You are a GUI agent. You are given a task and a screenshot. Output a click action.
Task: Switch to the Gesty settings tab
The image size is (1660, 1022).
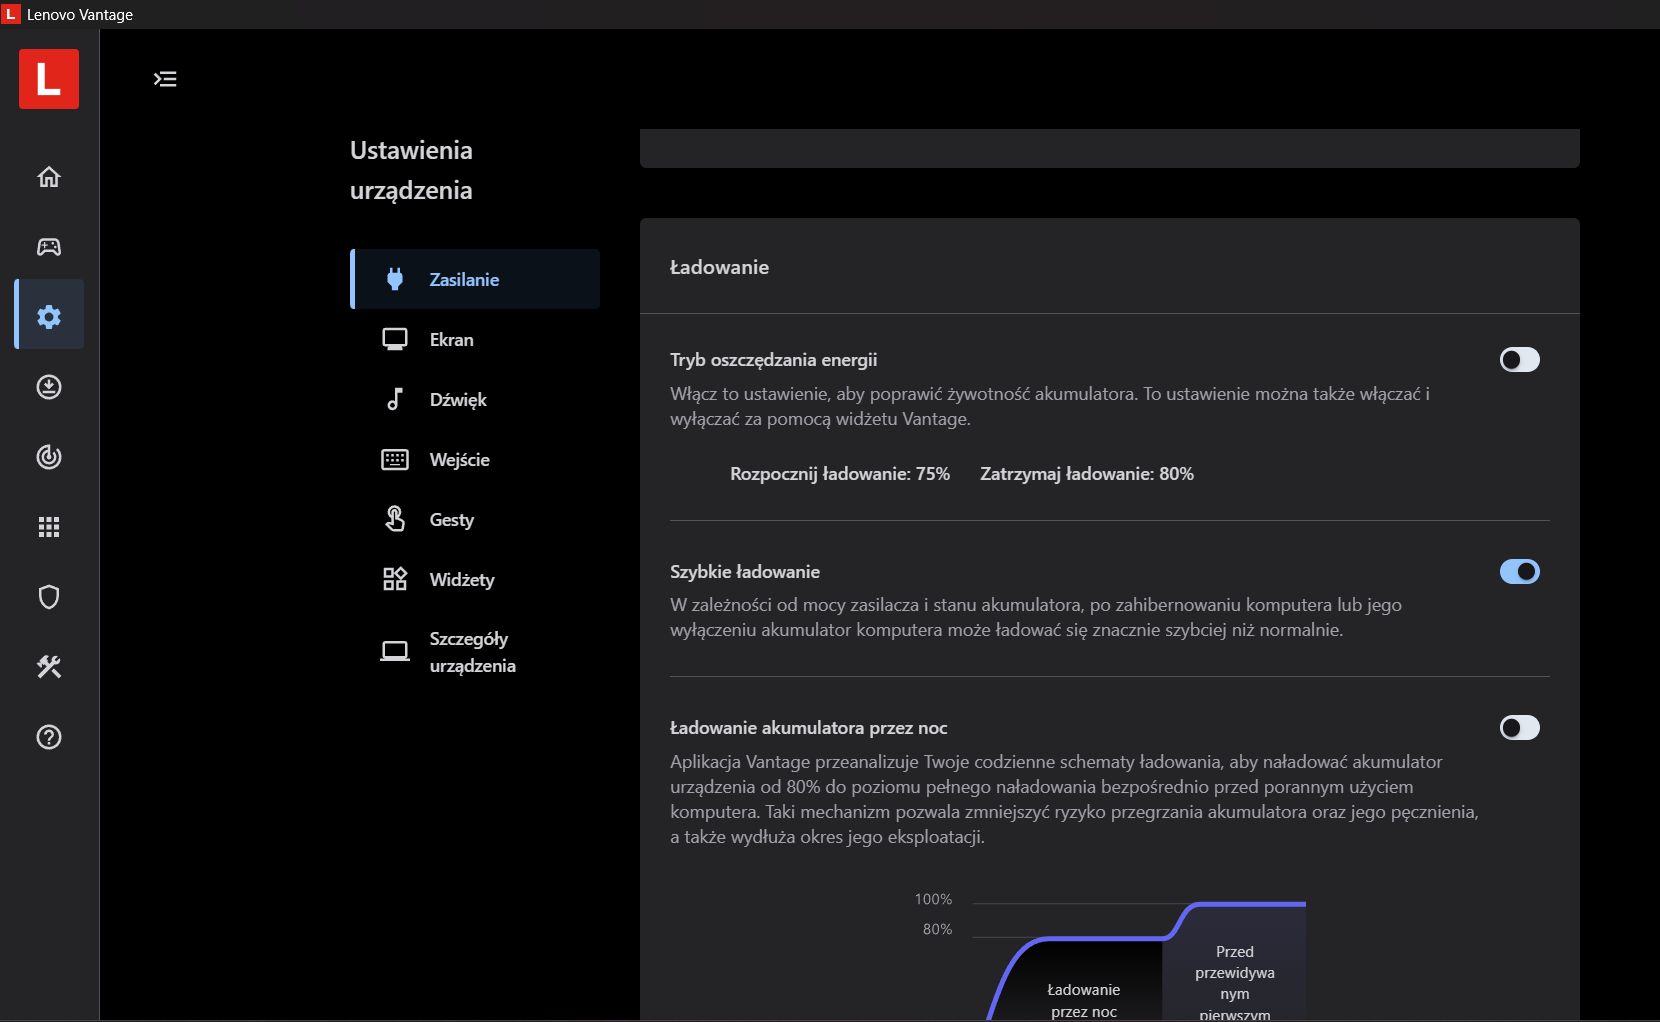(x=475, y=520)
